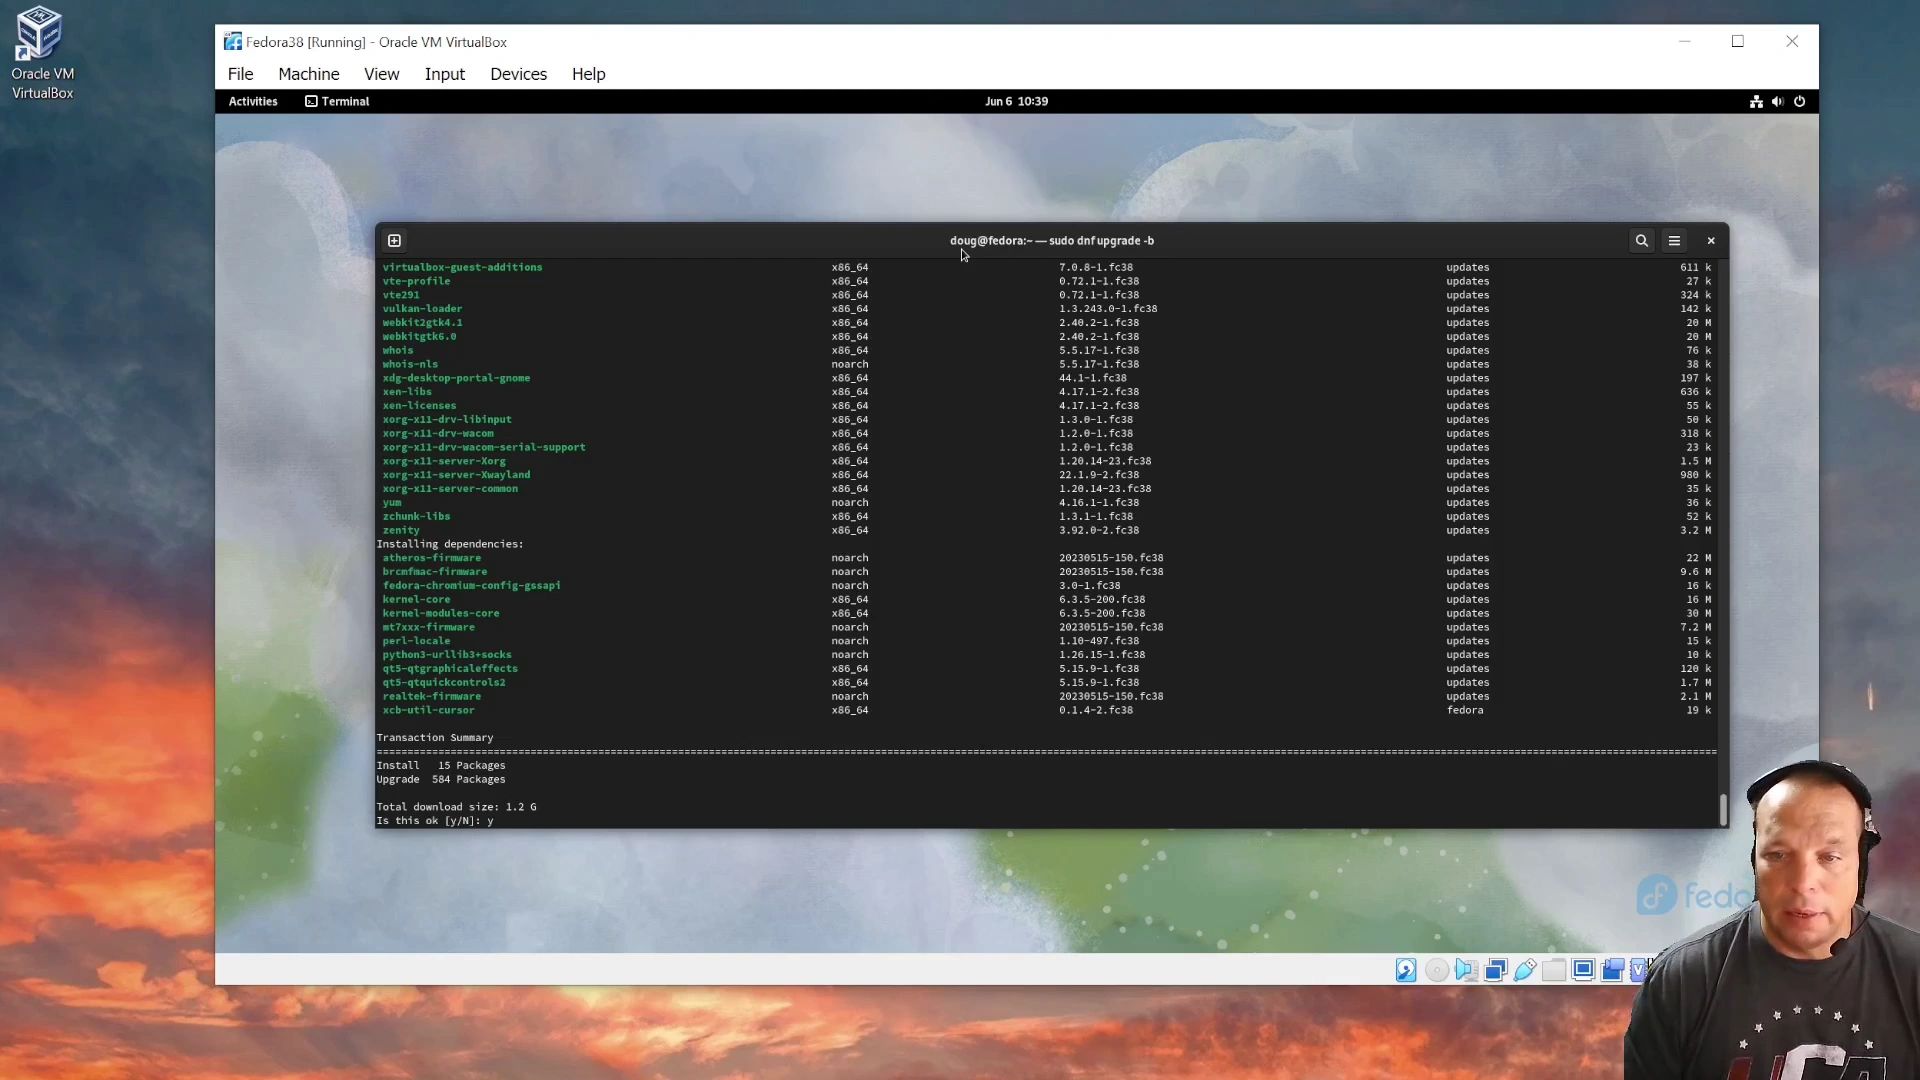Open the Devices menu

click(518, 74)
